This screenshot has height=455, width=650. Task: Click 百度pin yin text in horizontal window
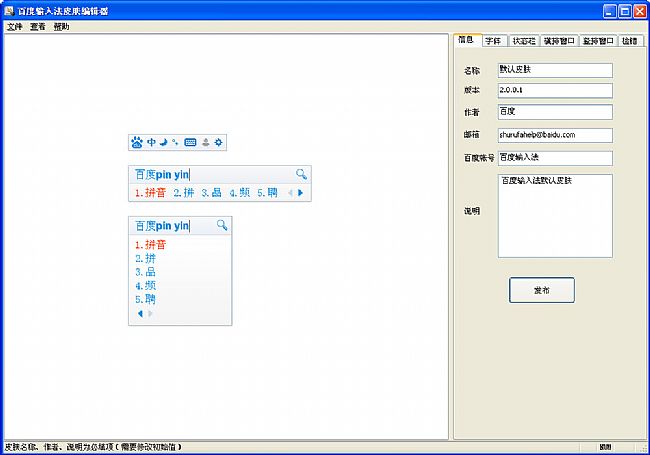[162, 174]
